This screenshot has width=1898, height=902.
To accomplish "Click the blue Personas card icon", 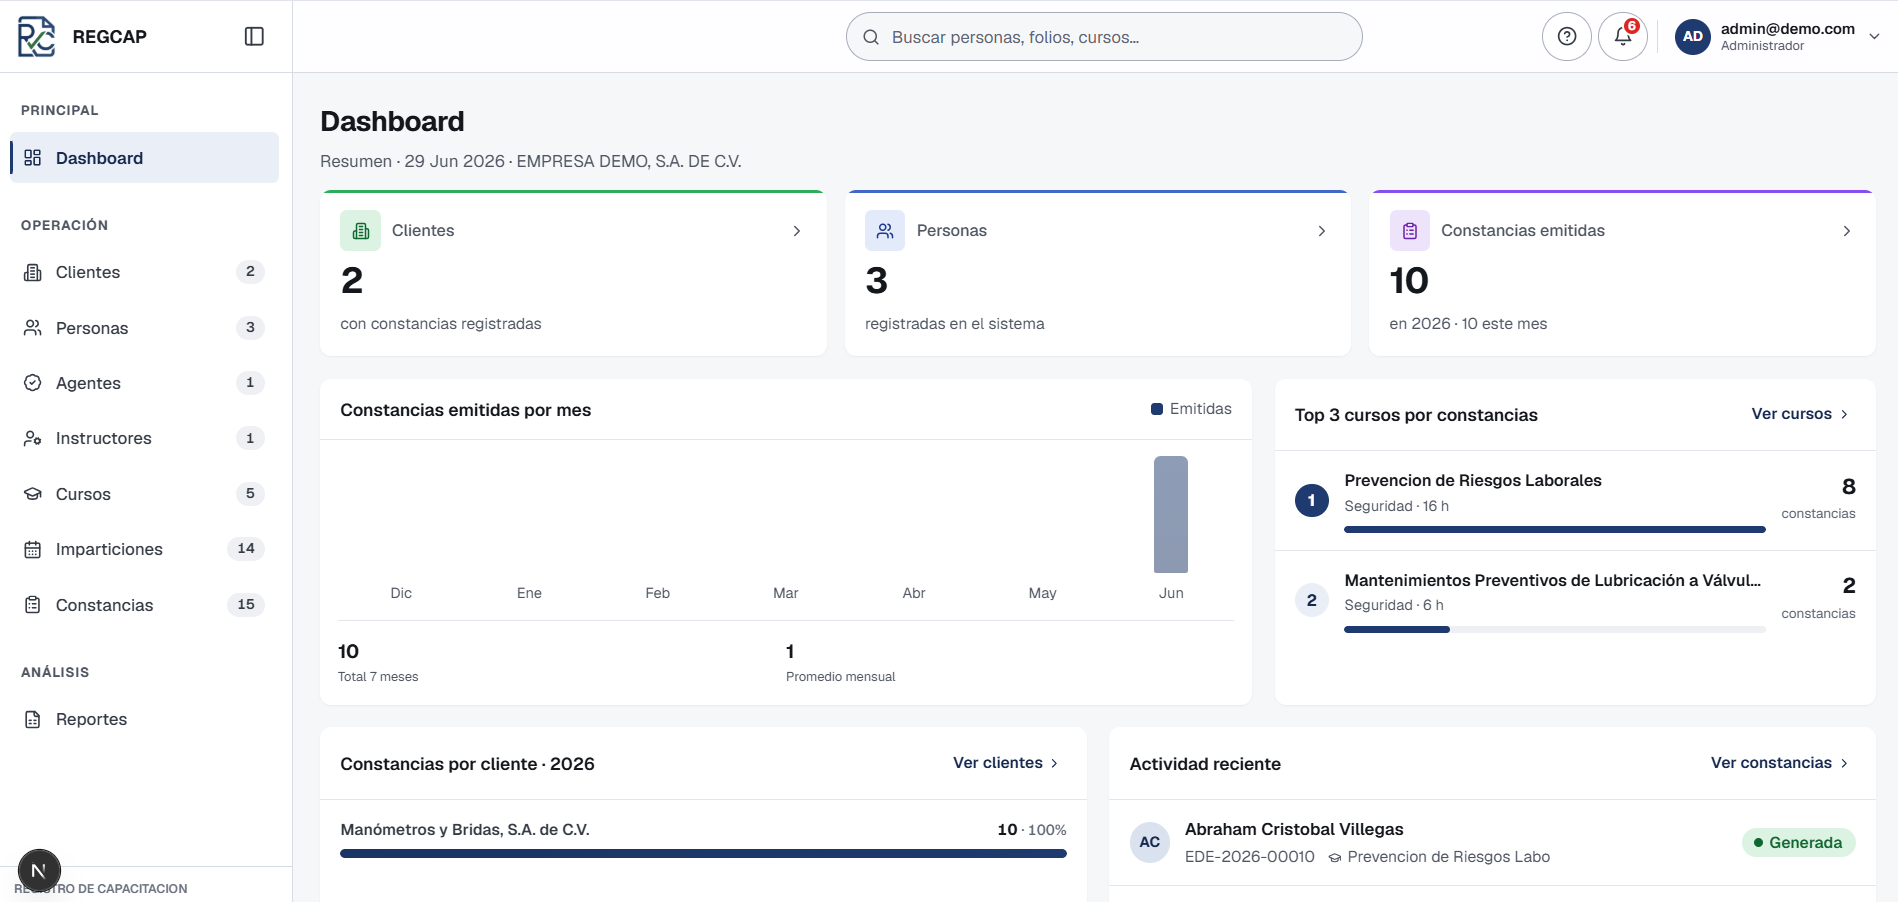I will (885, 231).
